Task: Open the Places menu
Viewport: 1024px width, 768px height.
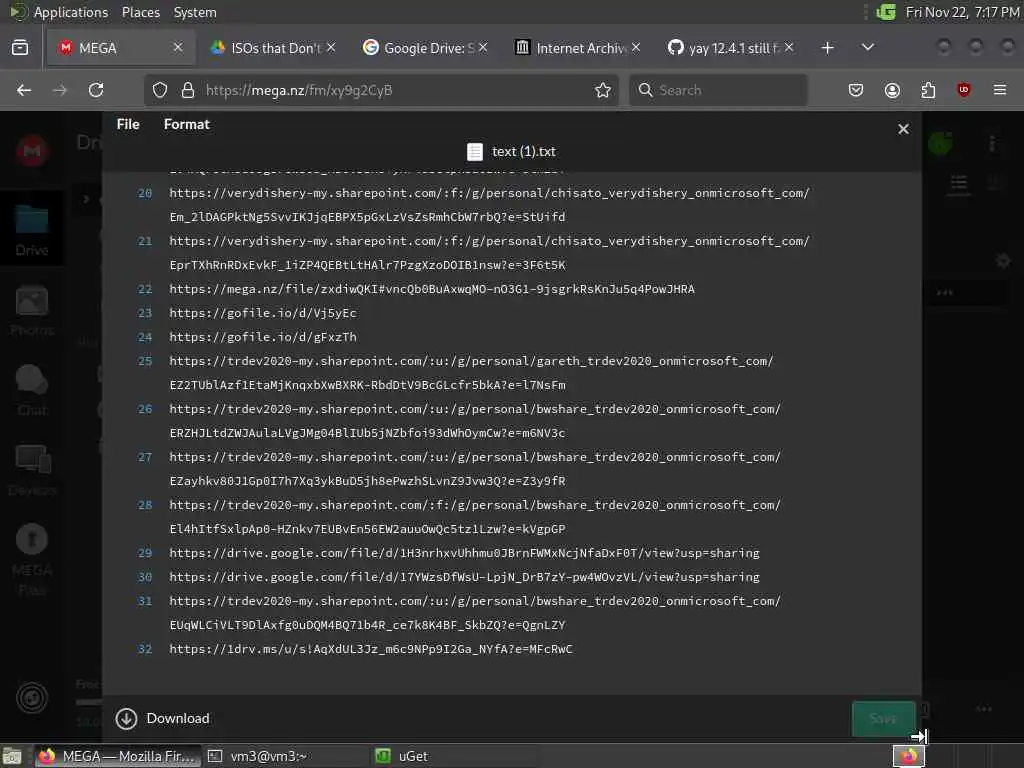Action: coord(141,12)
